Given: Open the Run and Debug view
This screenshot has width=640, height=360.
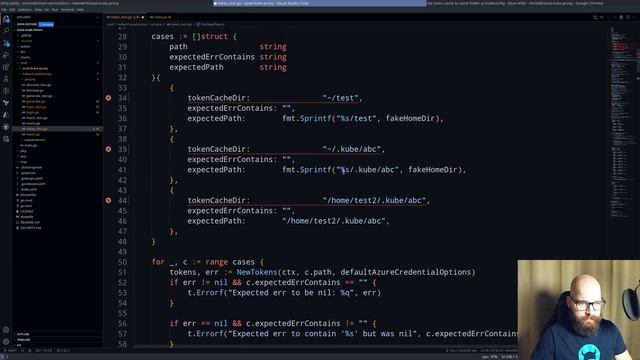Looking at the screenshot, I should (x=6, y=55).
